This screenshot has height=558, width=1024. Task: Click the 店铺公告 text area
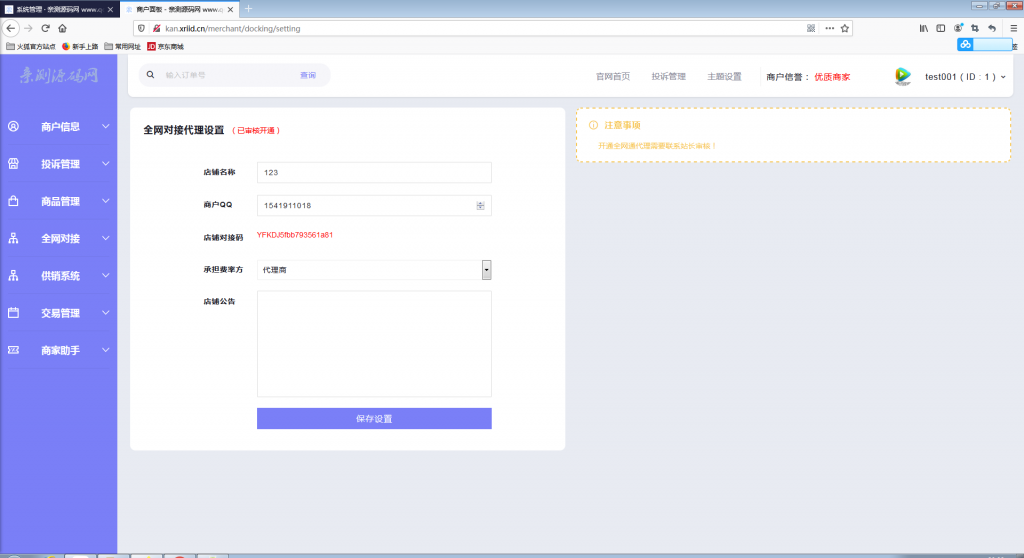374,344
